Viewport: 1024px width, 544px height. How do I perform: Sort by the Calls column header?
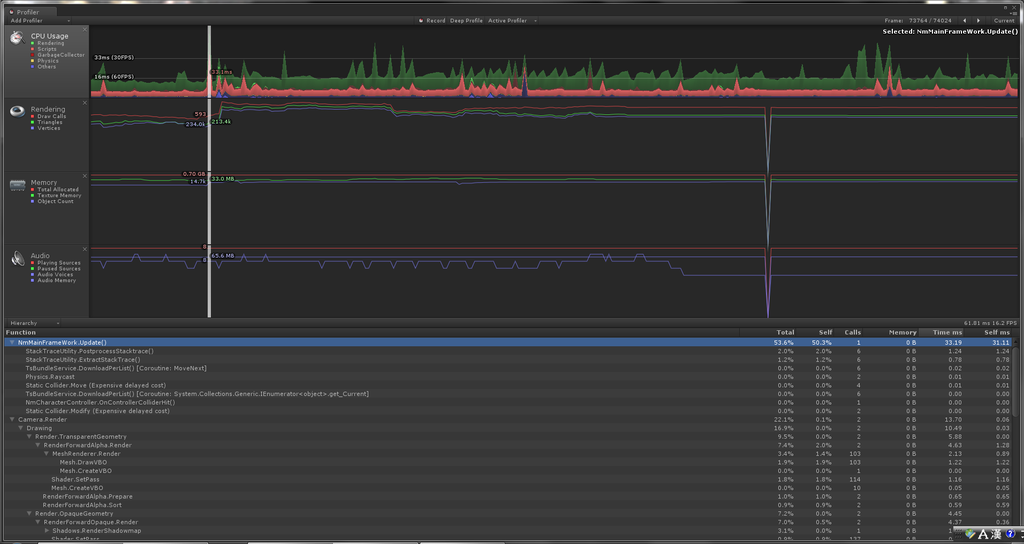pyautogui.click(x=852, y=332)
